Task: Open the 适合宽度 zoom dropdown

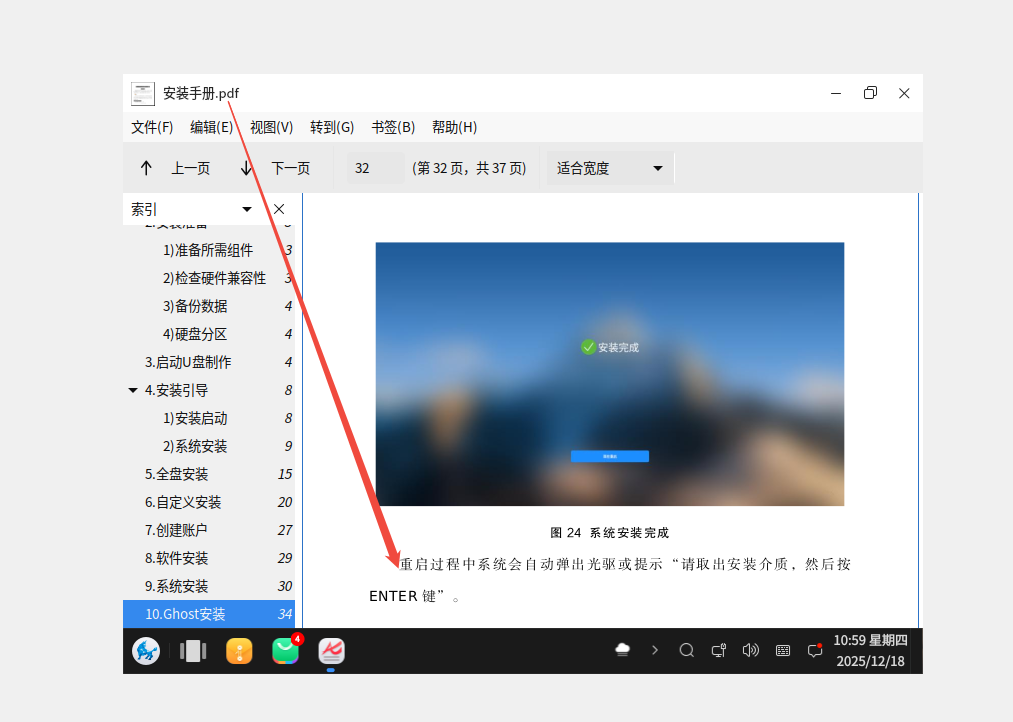Action: pyautogui.click(x=610, y=169)
